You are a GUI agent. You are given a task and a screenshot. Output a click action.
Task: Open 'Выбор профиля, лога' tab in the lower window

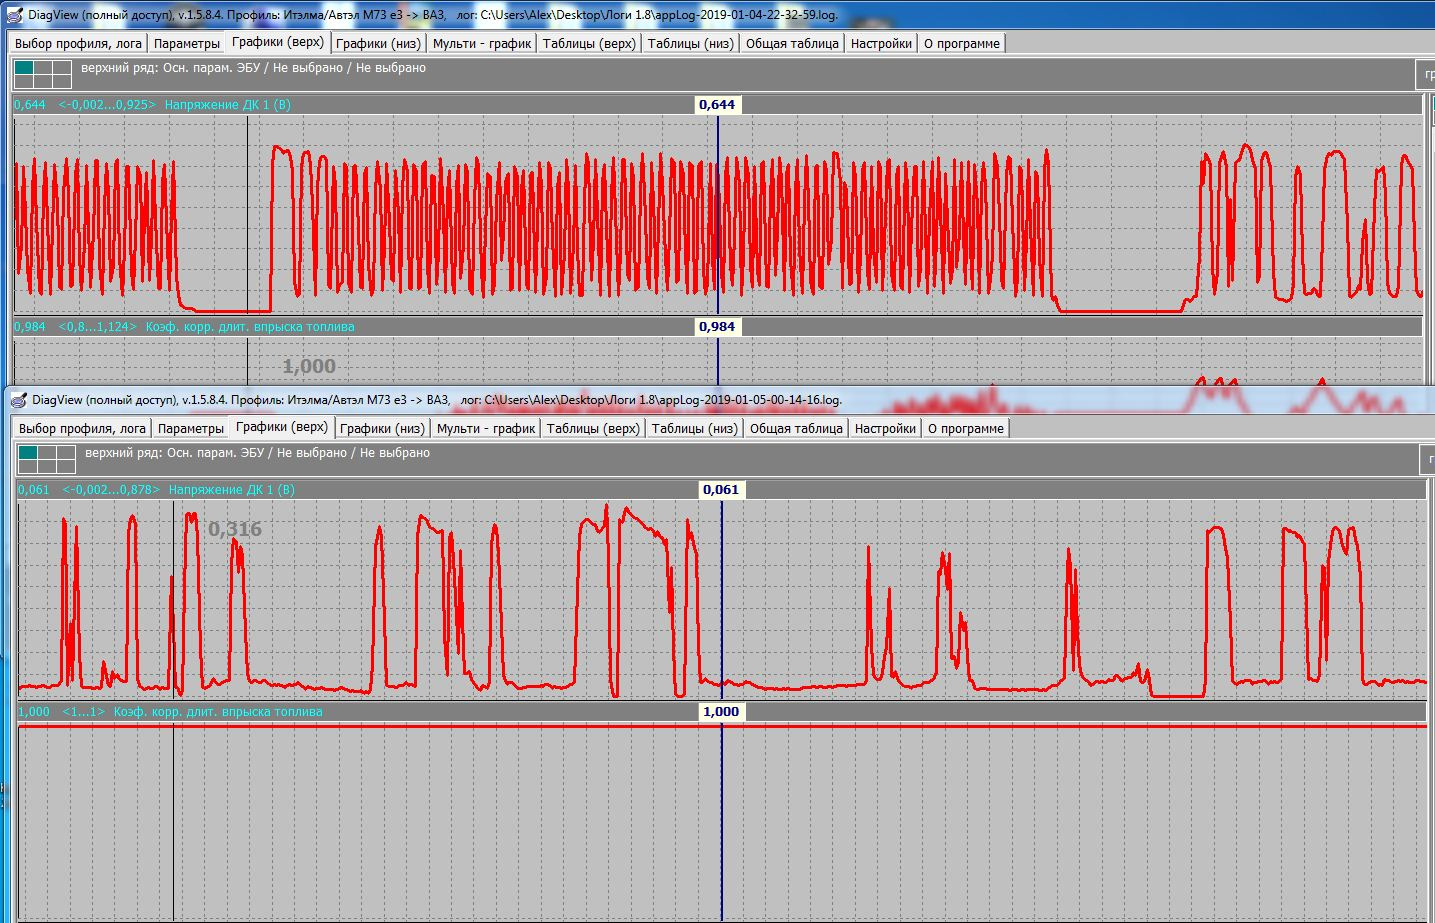pos(82,428)
